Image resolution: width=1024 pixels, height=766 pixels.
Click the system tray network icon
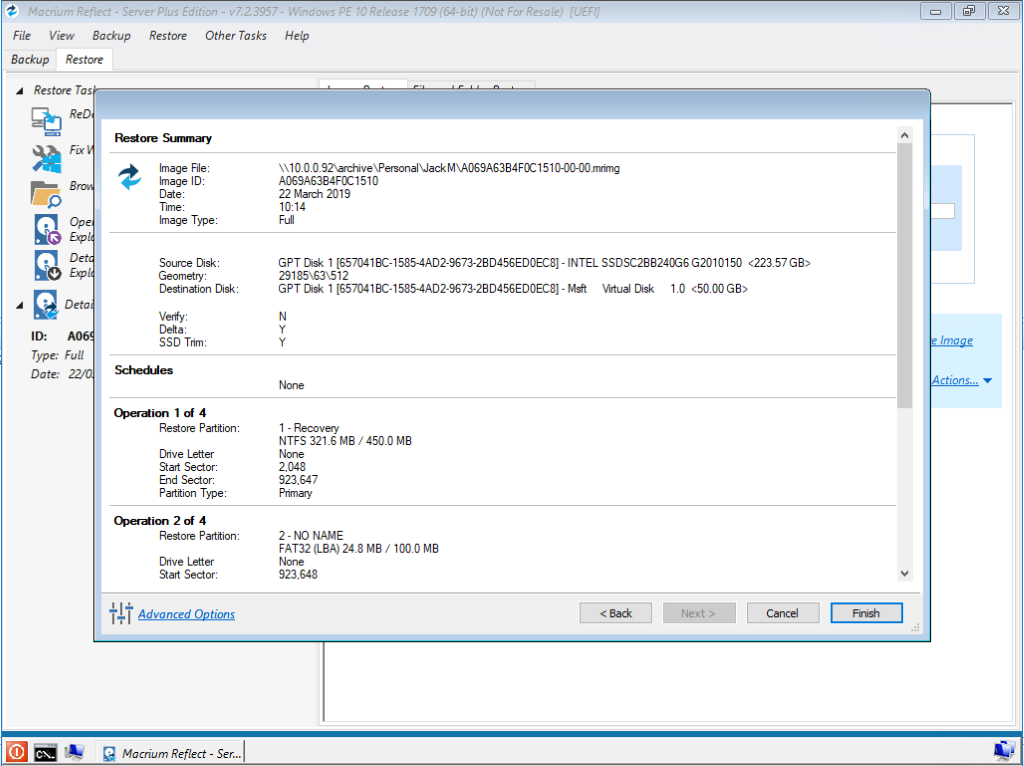click(x=1003, y=751)
